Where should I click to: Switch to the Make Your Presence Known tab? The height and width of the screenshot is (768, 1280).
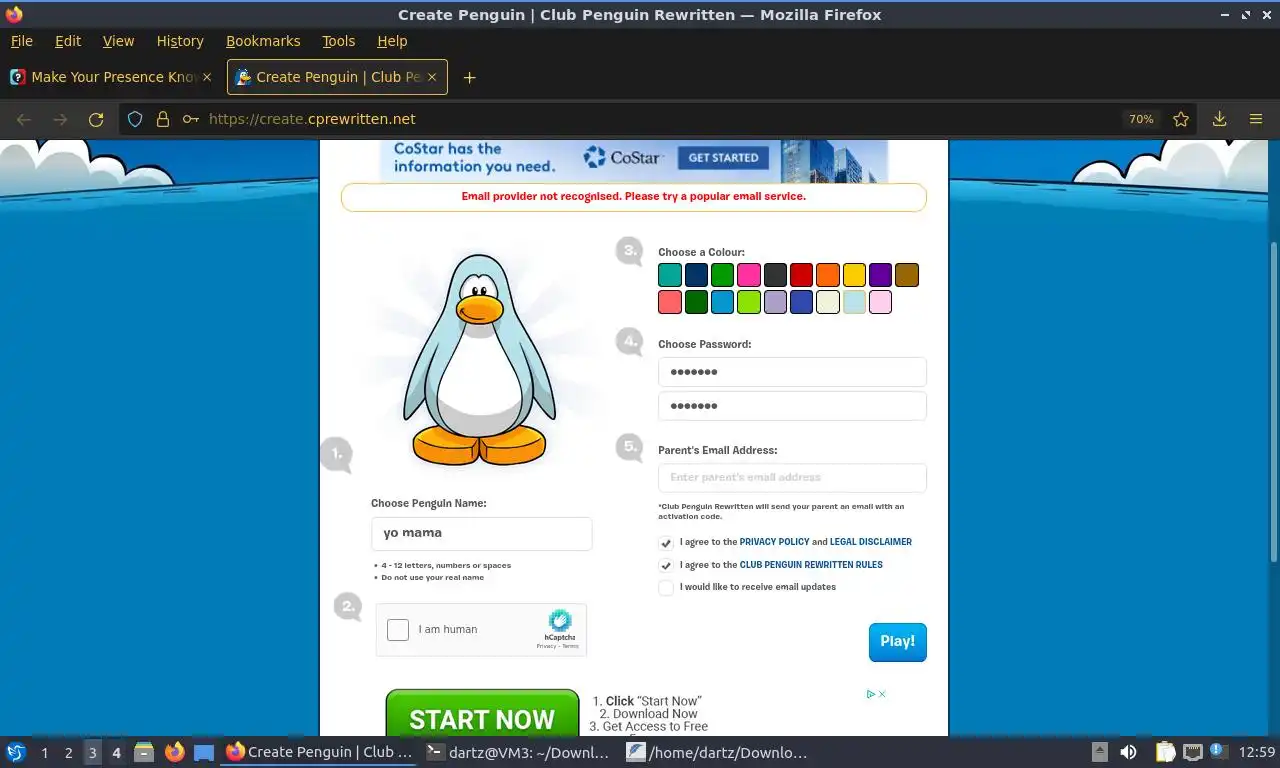111,77
